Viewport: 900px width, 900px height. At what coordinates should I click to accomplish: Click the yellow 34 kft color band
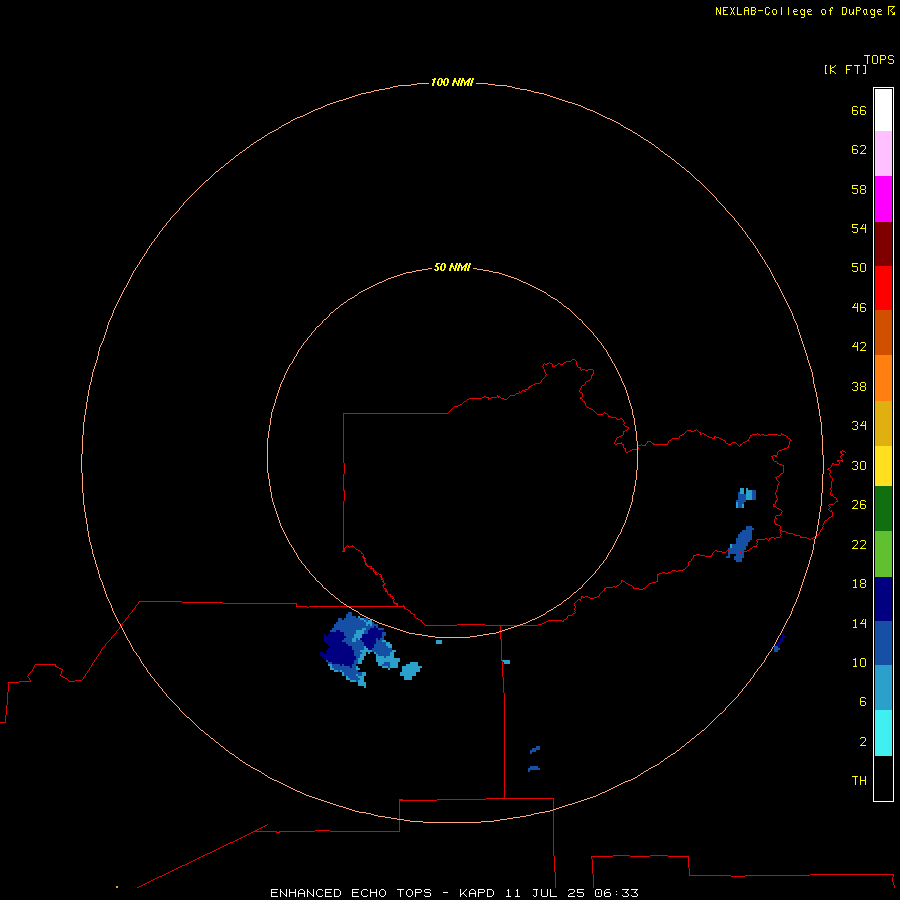tap(883, 466)
